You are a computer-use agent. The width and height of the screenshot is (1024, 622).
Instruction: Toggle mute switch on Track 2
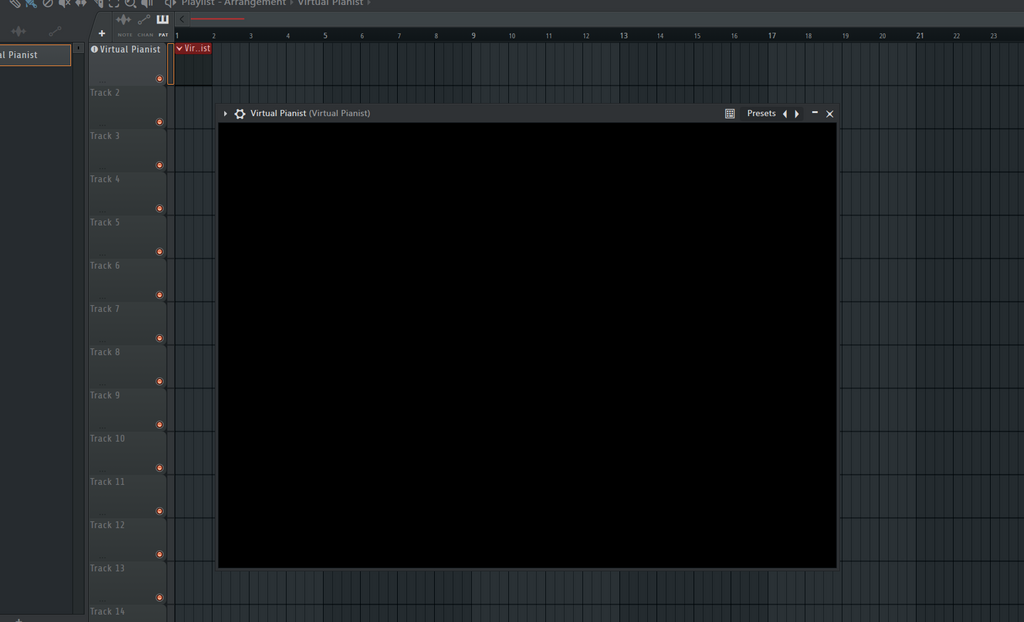pyautogui.click(x=159, y=122)
